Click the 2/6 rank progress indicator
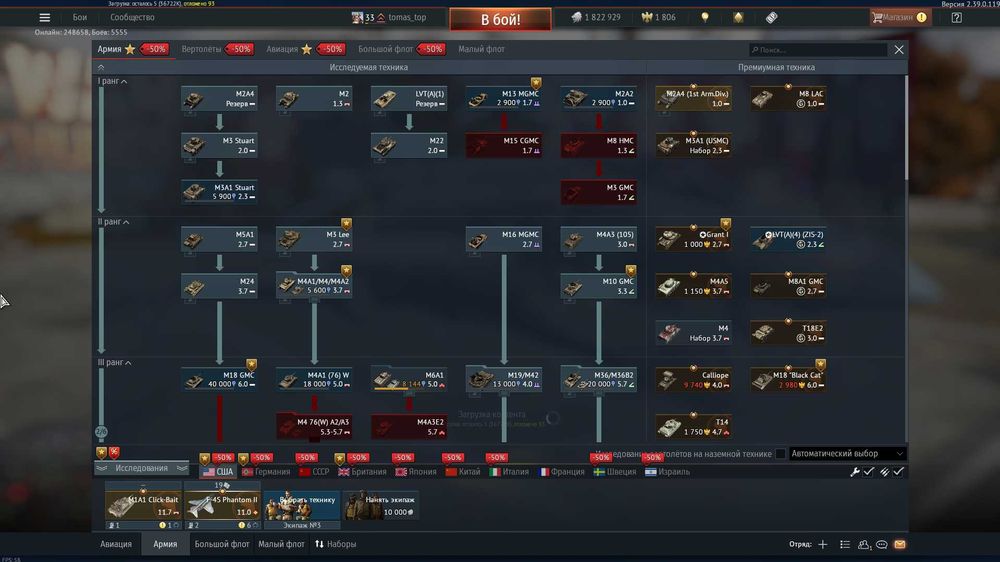This screenshot has width=1000, height=562. [x=101, y=432]
